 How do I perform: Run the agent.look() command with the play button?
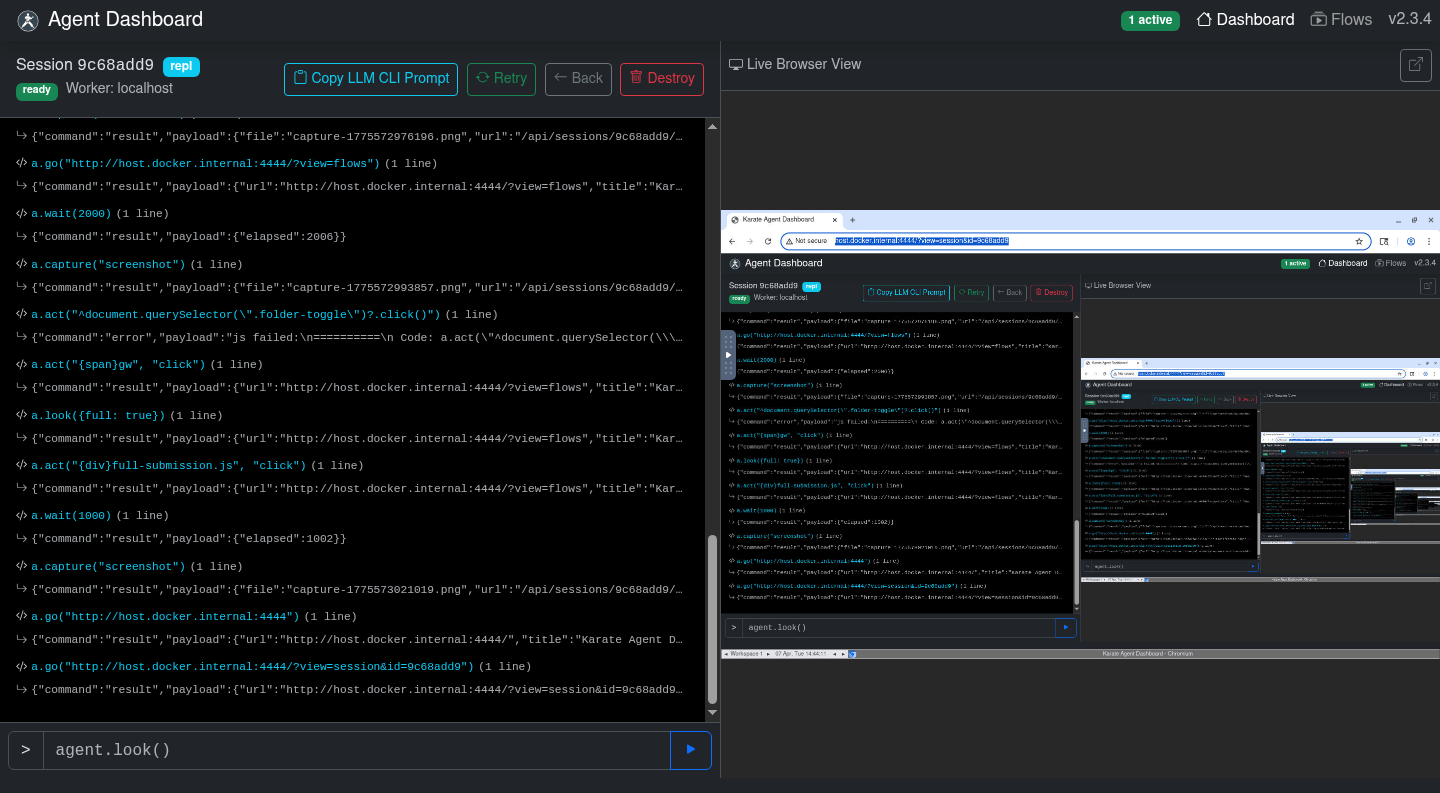tap(690, 750)
